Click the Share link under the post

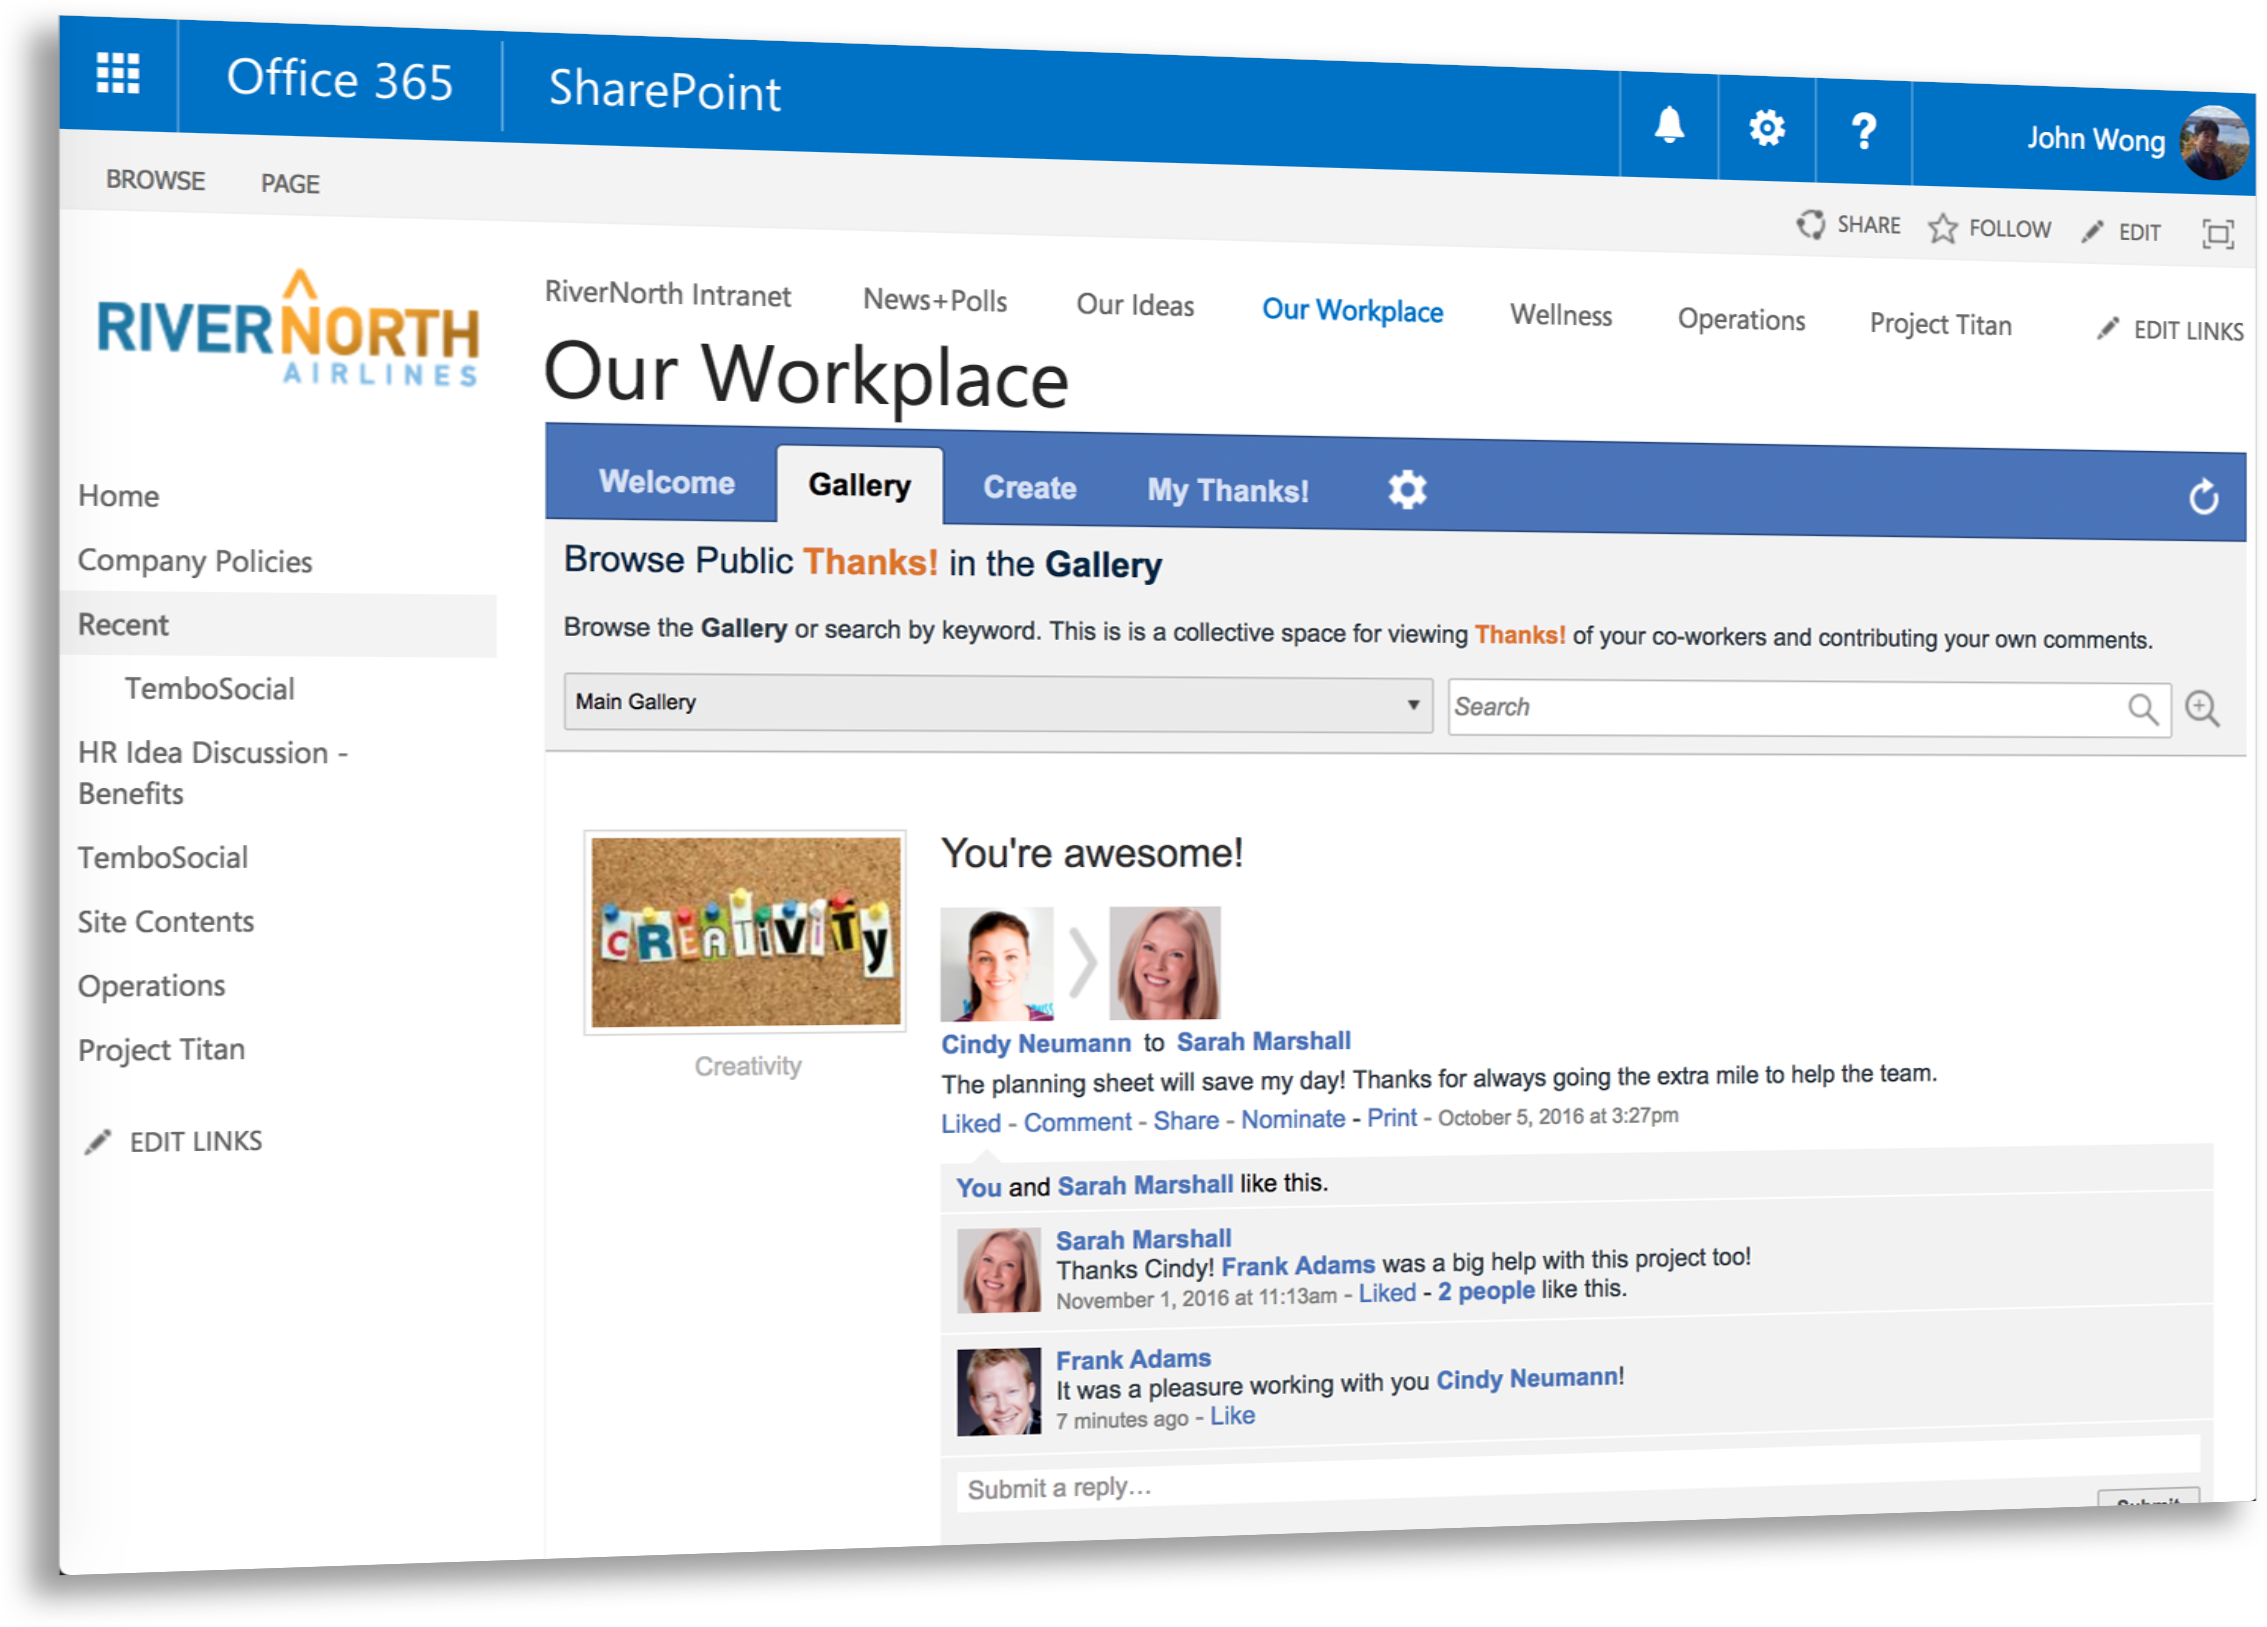pyautogui.click(x=1185, y=1120)
